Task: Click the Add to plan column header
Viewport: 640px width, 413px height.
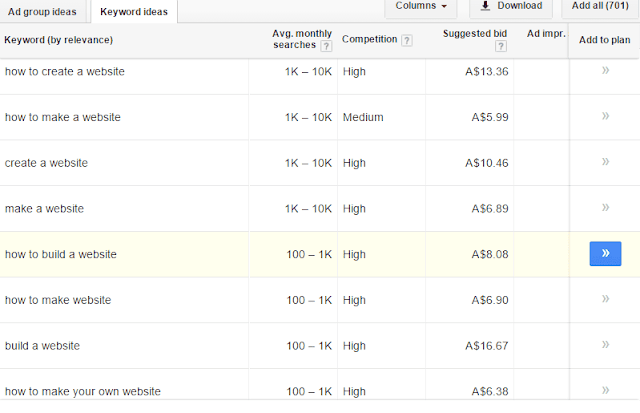Action: (x=604, y=40)
